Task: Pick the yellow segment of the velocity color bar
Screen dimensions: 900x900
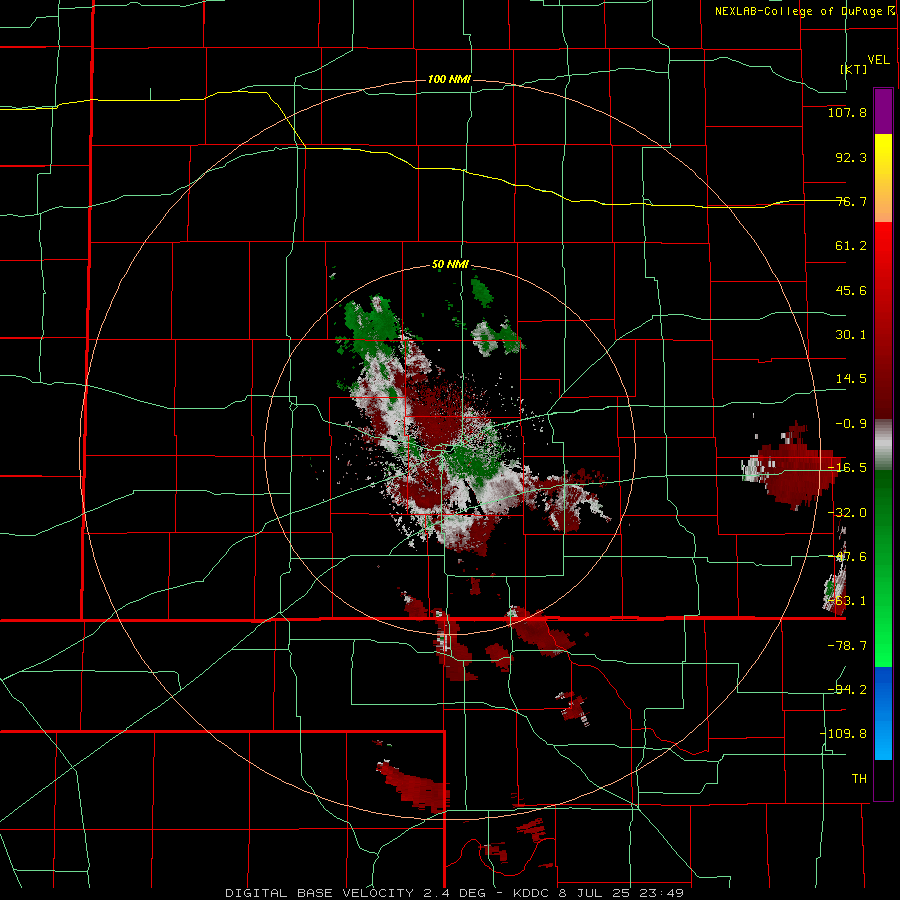Action: tap(883, 156)
